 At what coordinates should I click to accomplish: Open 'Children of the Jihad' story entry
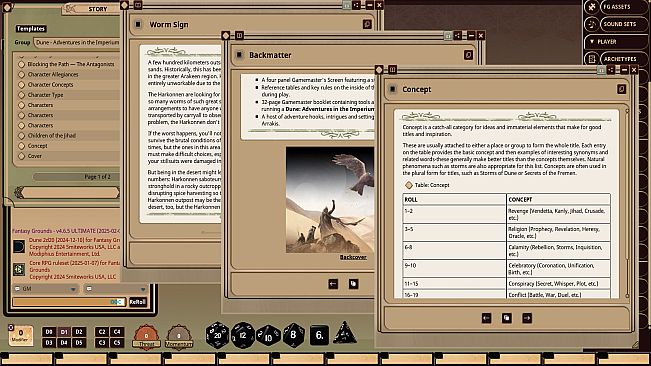coord(51,135)
